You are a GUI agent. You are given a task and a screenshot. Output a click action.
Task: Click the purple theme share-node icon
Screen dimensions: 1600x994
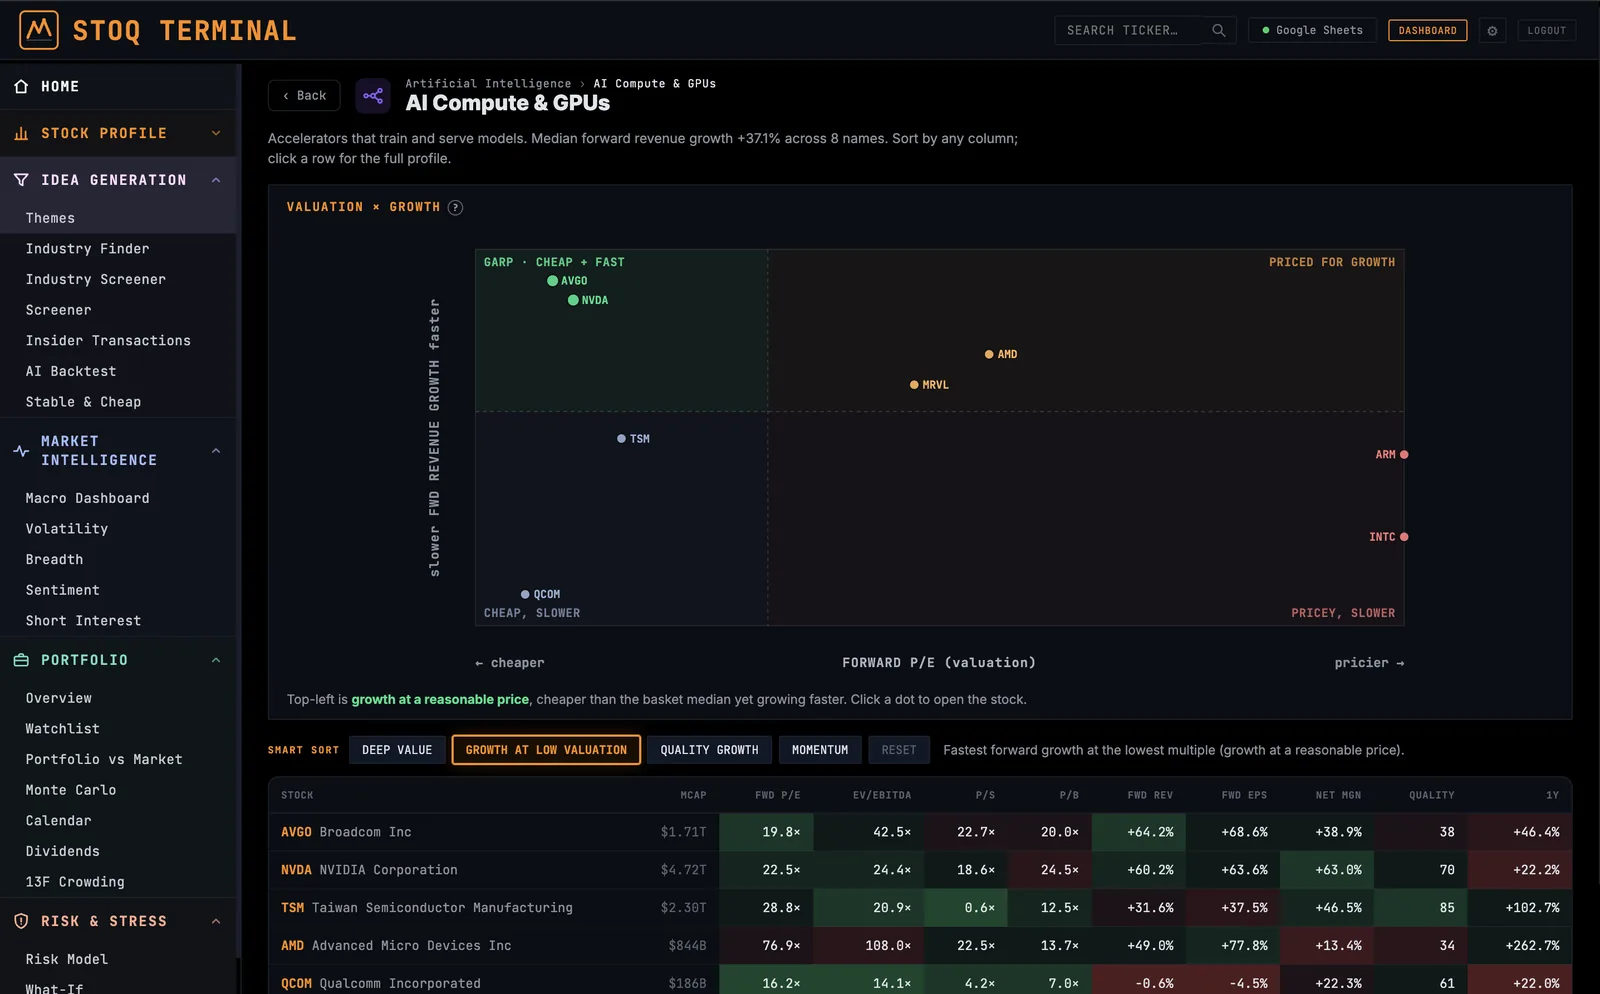[373, 96]
